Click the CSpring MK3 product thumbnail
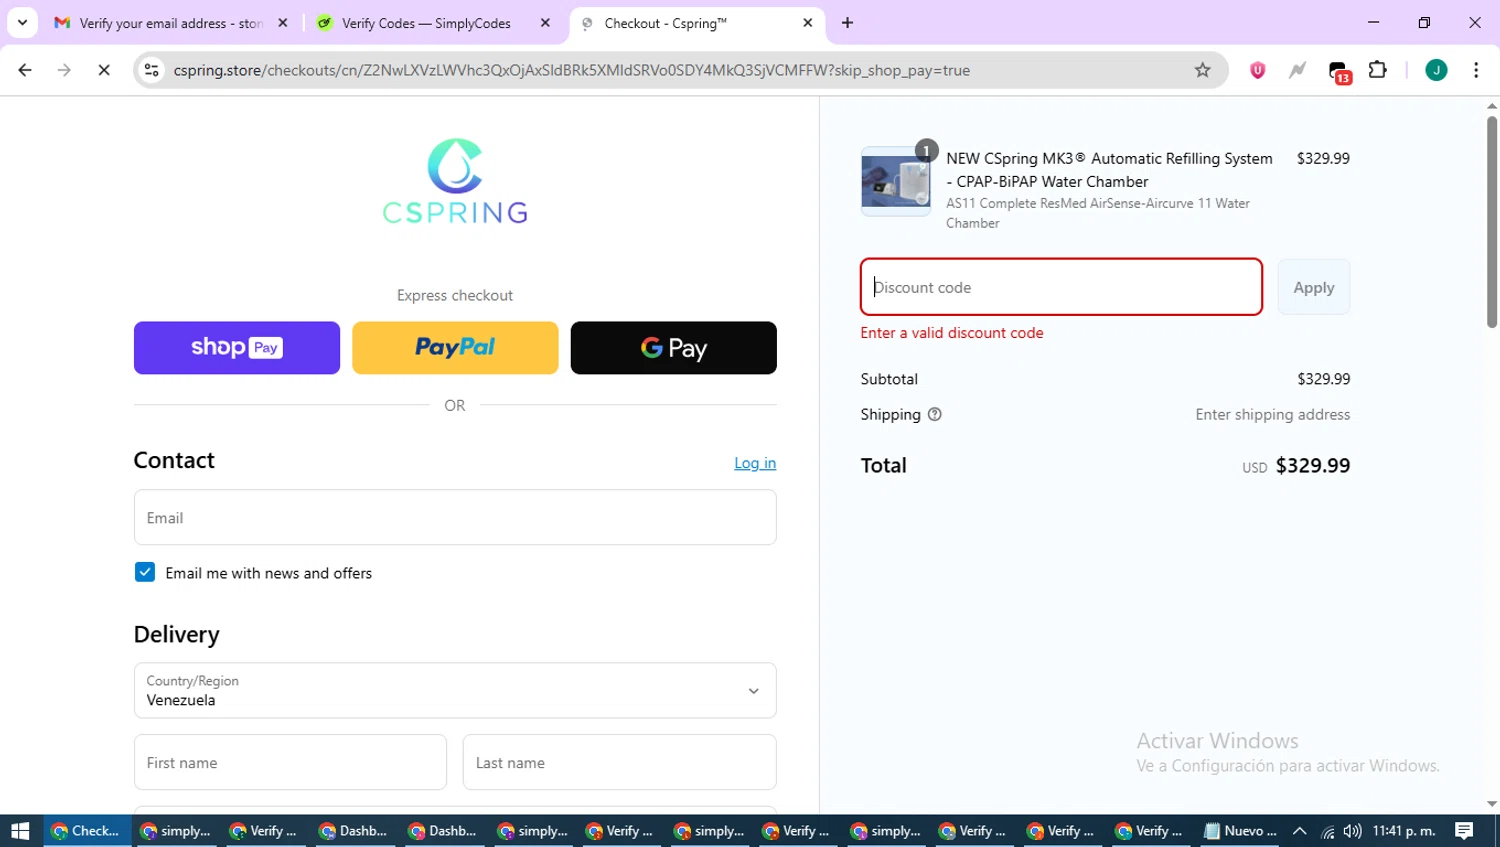1500x847 pixels. pos(896,182)
